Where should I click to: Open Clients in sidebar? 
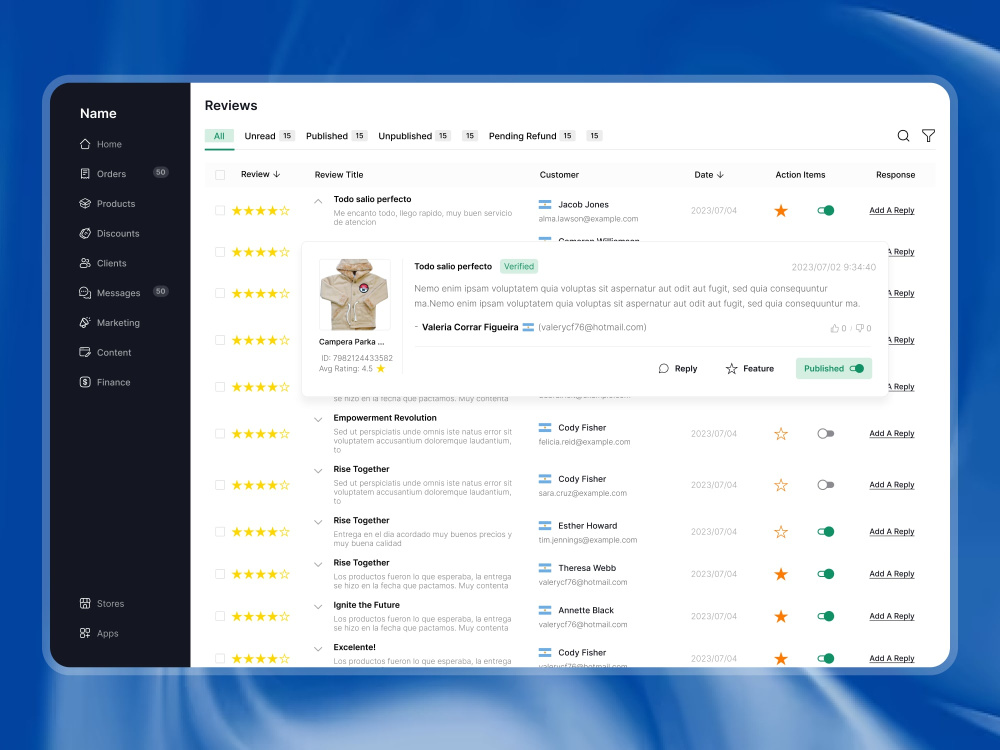[103, 263]
